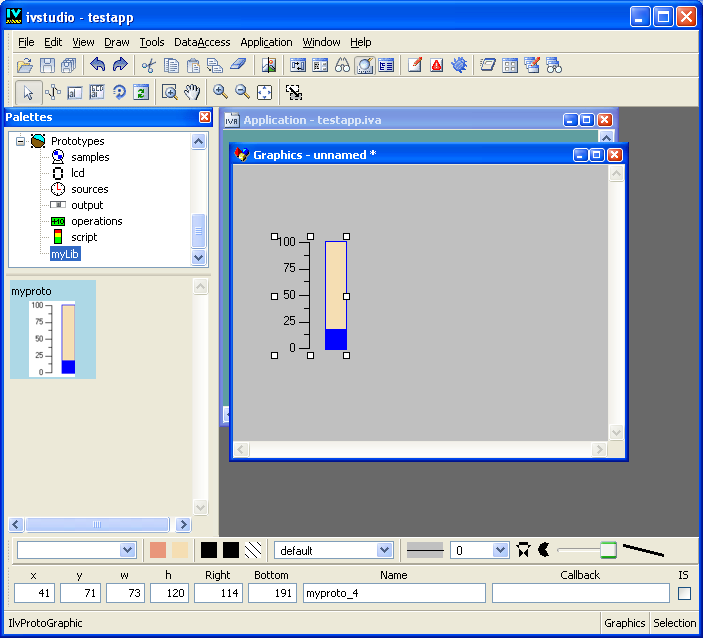Click the salmon foreground color swatch
This screenshot has width=703, height=638.
(x=158, y=550)
